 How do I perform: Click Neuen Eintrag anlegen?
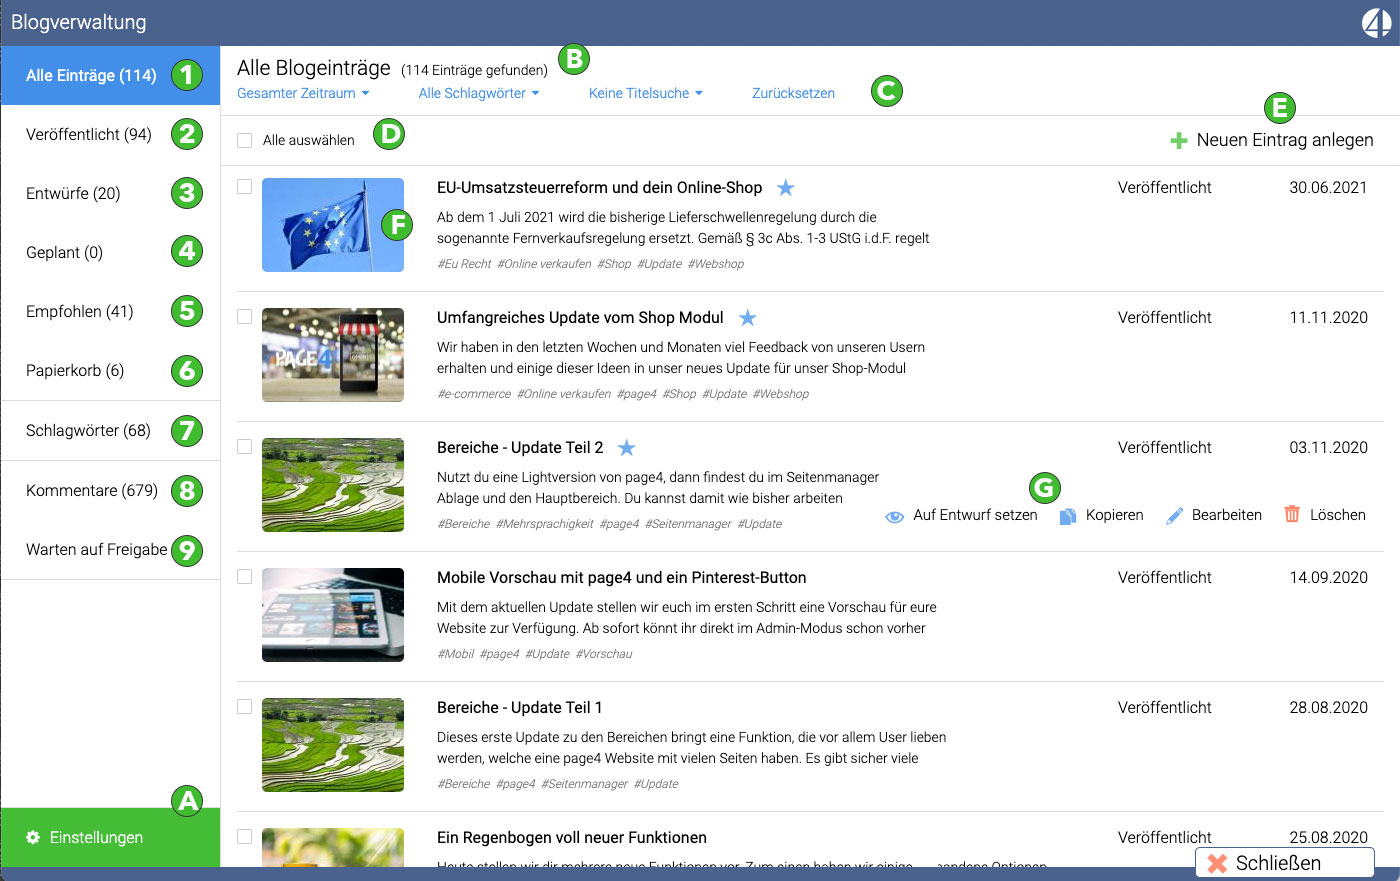[1272, 140]
